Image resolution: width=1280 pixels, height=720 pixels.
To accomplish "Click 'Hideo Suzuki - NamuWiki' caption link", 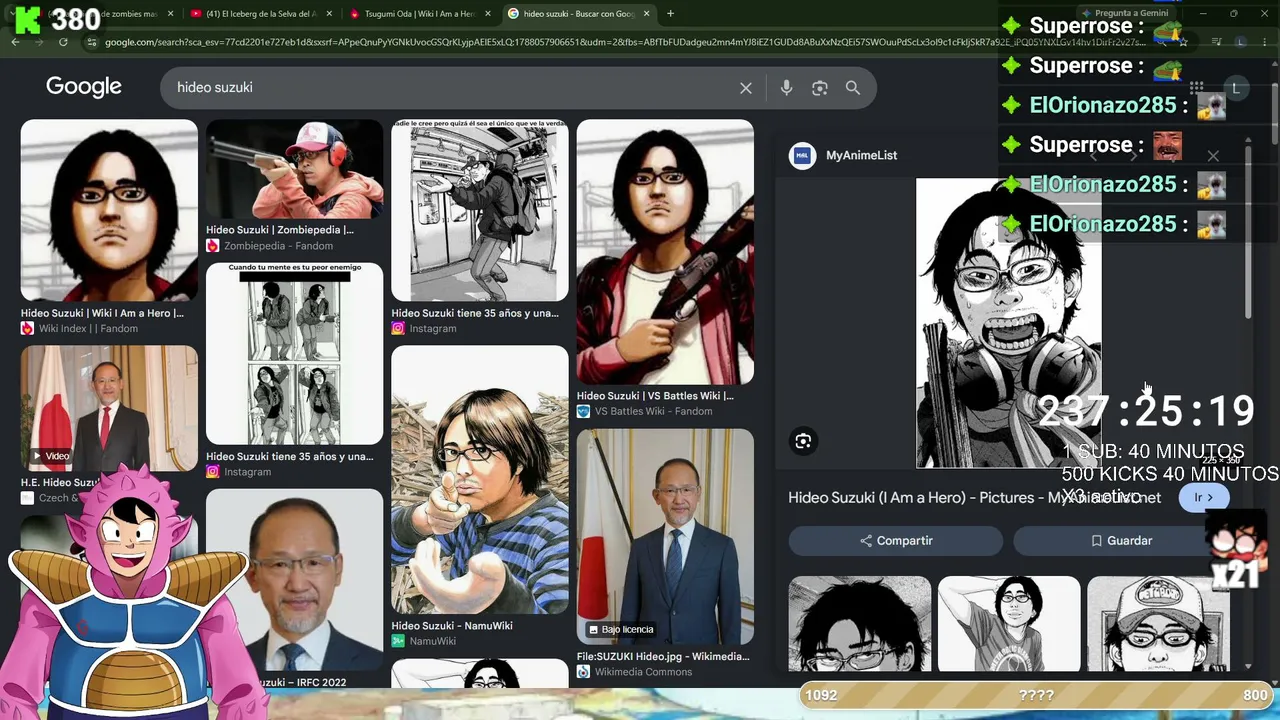I will tap(452, 626).
